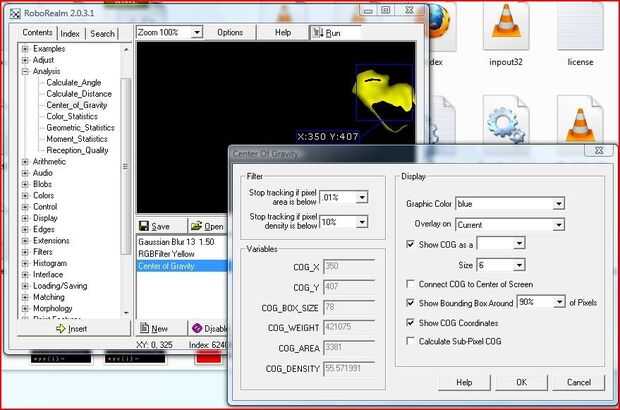620x410 pixels.
Task: Expand the Adjust tree node
Action: pyautogui.click(x=25, y=60)
